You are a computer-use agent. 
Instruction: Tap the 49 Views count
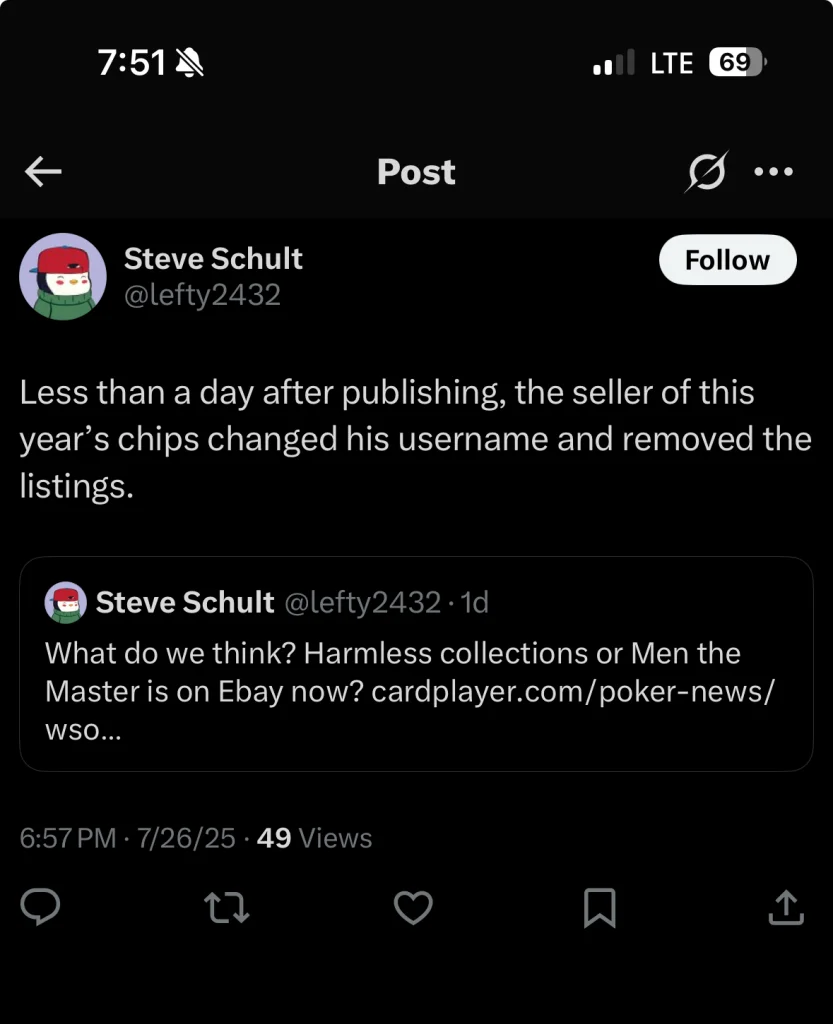(314, 838)
